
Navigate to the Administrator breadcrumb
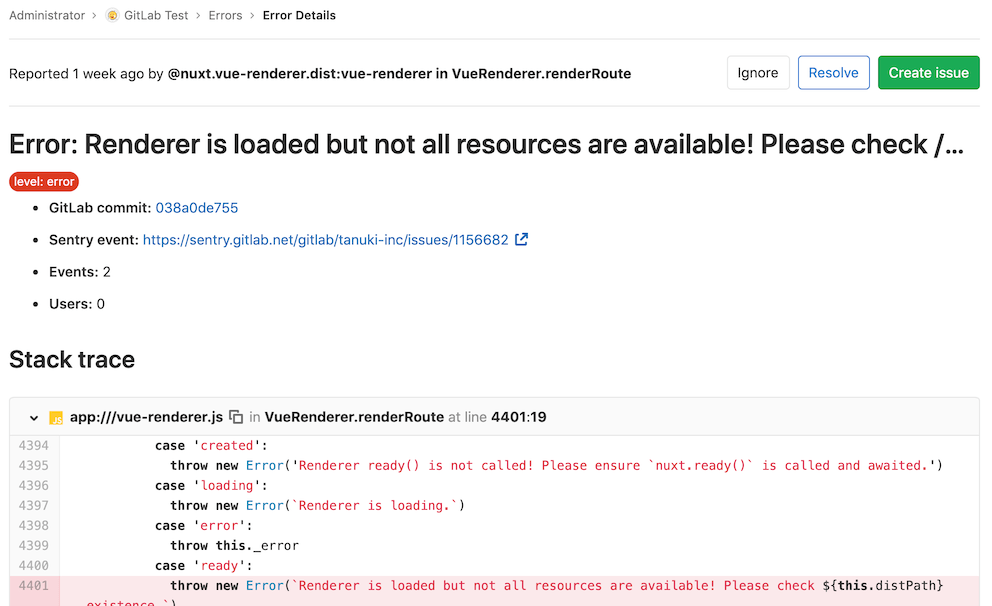click(x=46, y=15)
